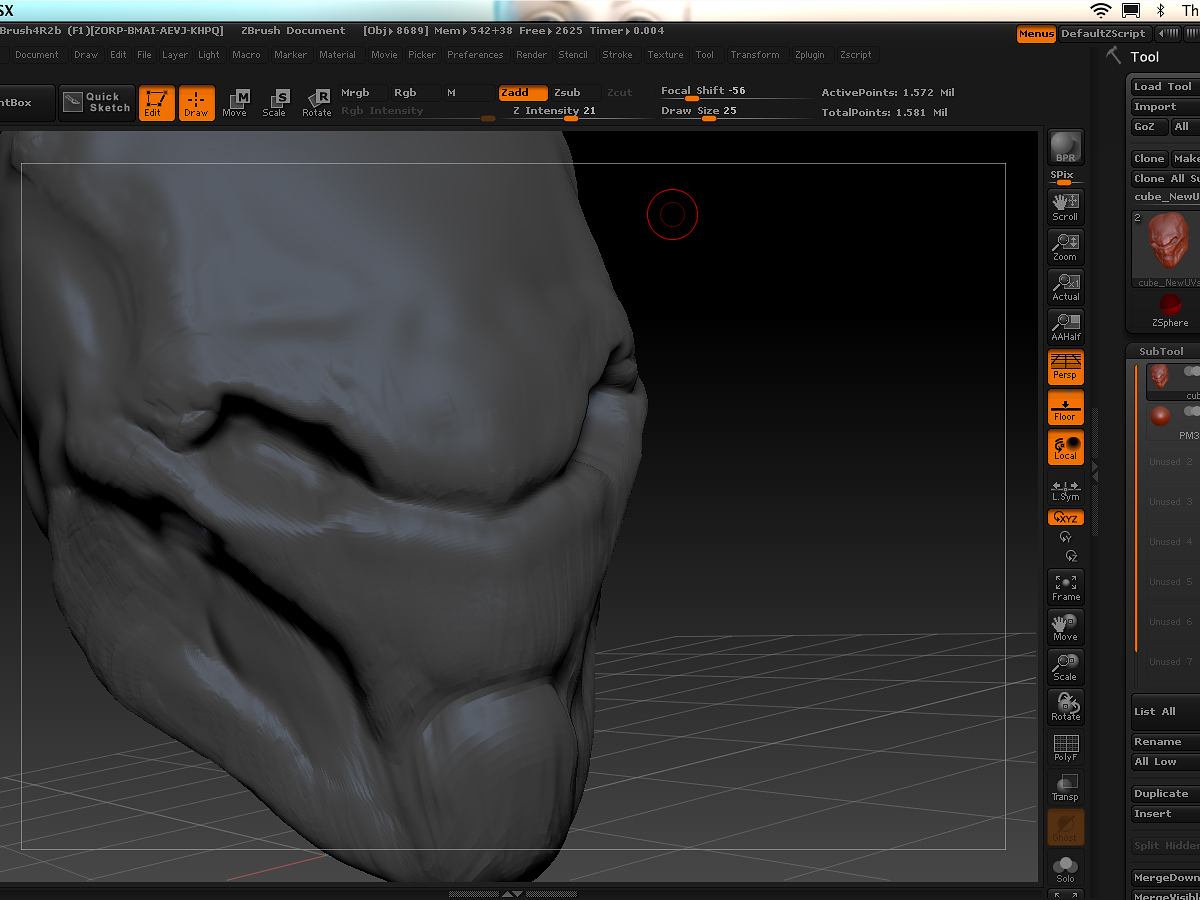Select the Zoom canvas tool

[x=1065, y=246]
